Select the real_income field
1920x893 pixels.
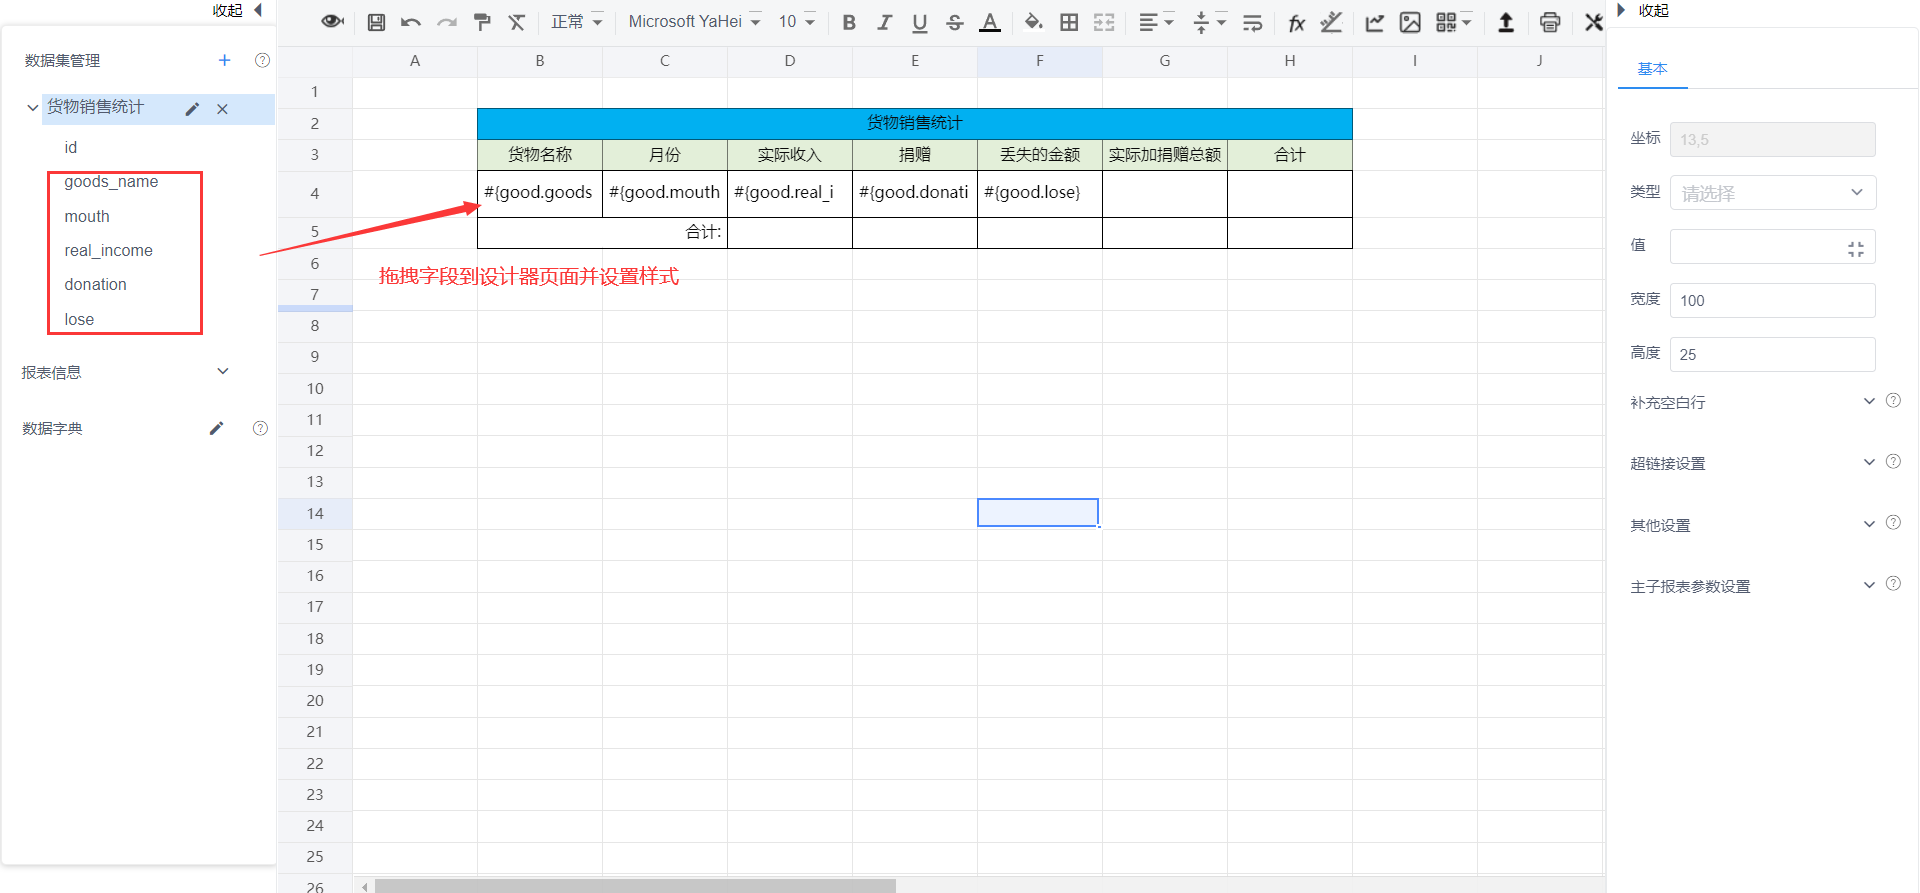[x=108, y=250]
